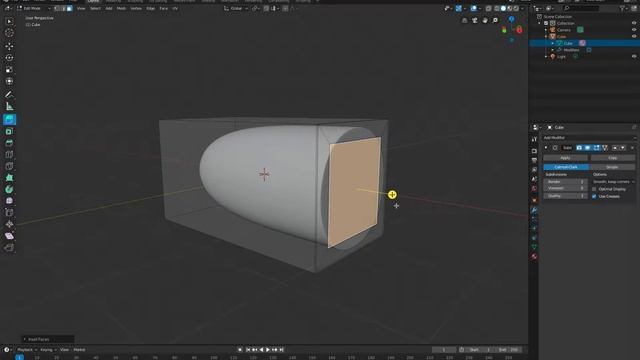Screen dimensions: 640x360
Task: Toggle Optimal Display checkbox
Action: point(594,189)
